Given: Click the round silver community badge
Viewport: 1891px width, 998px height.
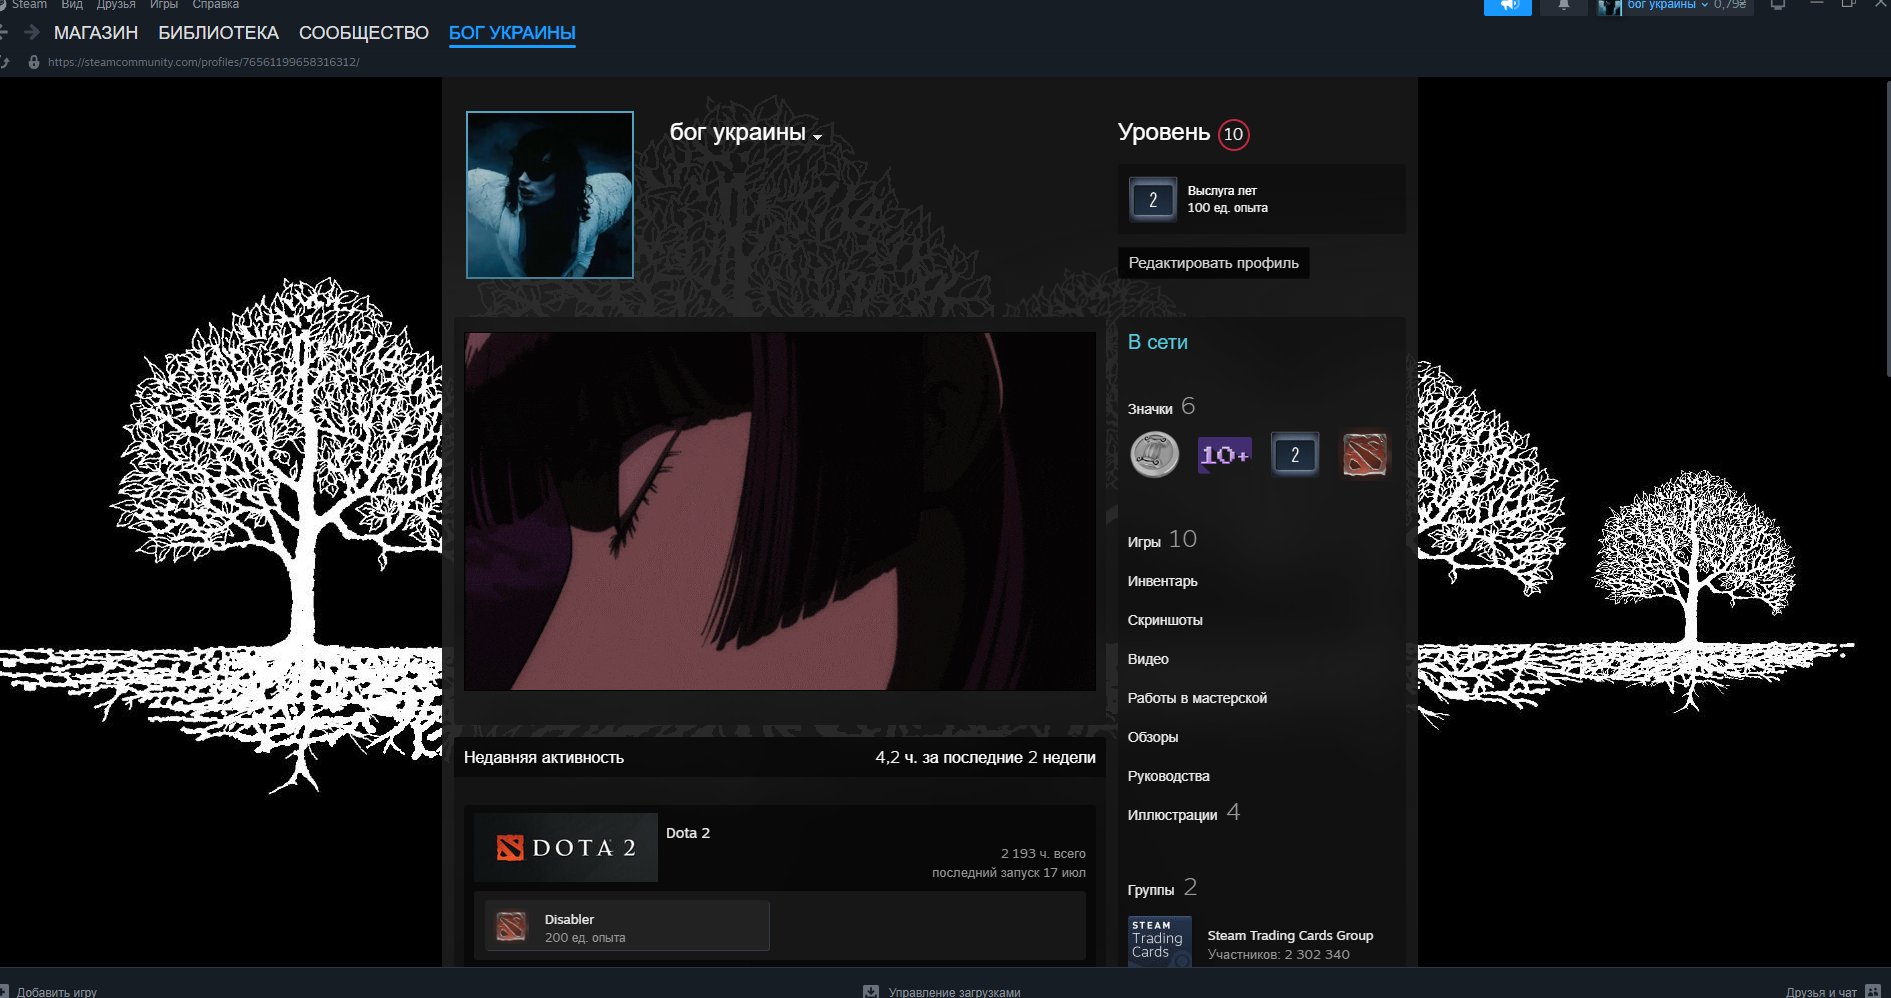Looking at the screenshot, I should pyautogui.click(x=1154, y=454).
